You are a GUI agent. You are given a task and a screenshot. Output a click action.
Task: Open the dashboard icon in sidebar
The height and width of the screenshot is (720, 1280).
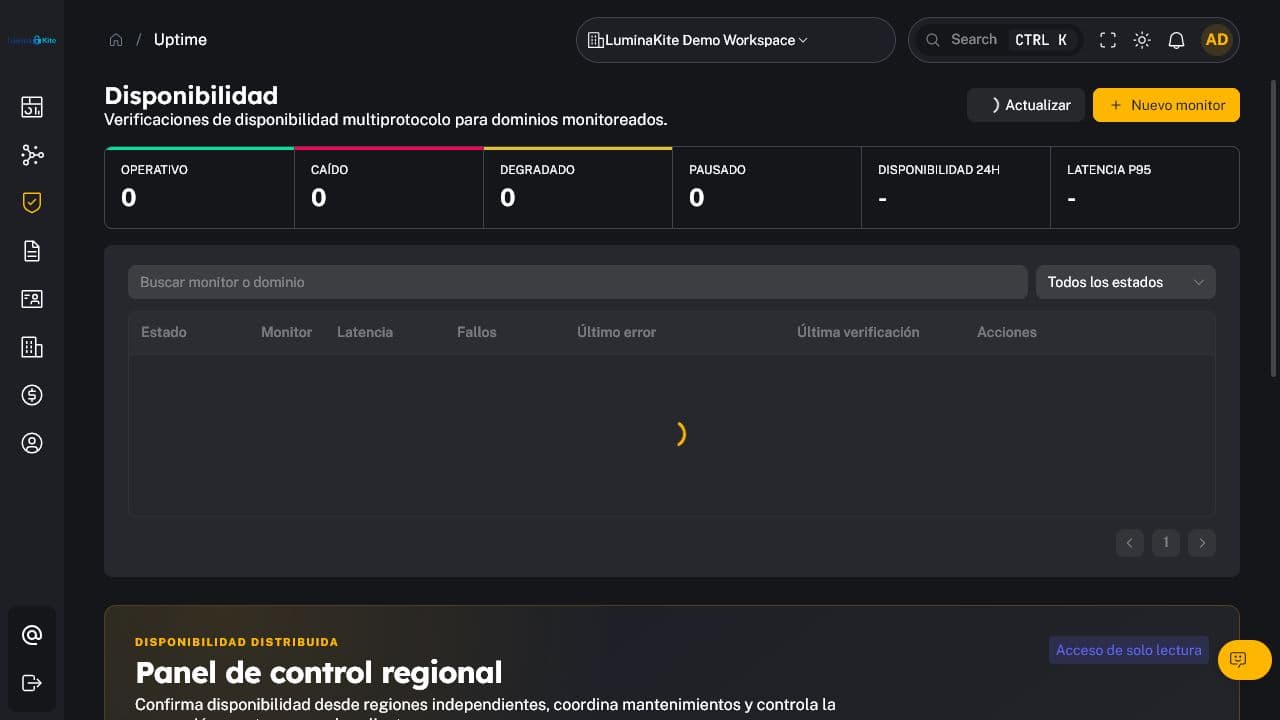click(32, 107)
